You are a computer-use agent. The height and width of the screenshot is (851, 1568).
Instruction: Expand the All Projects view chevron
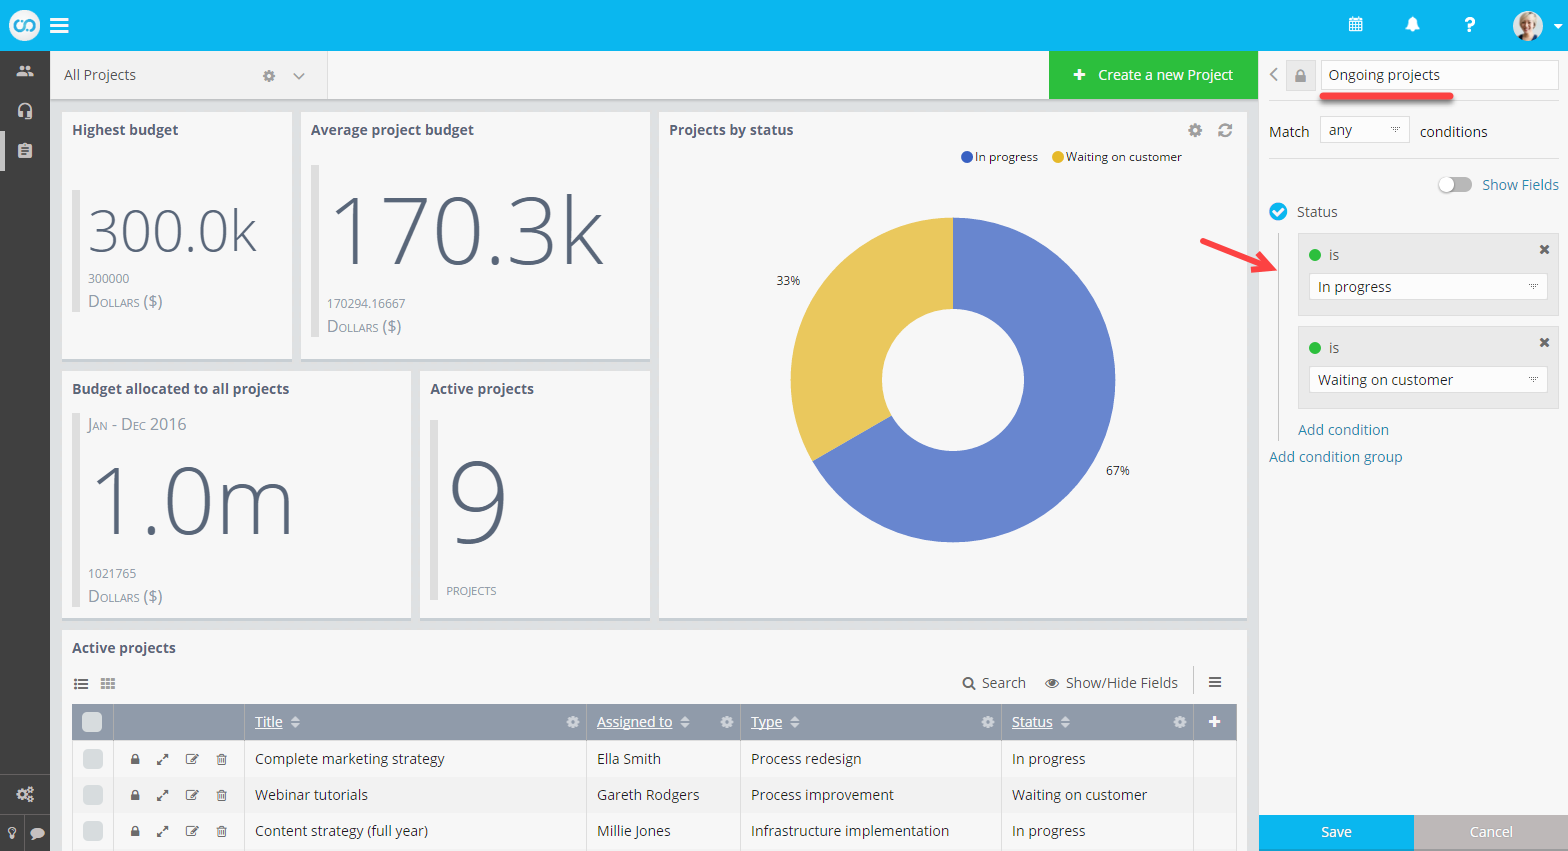tap(298, 76)
